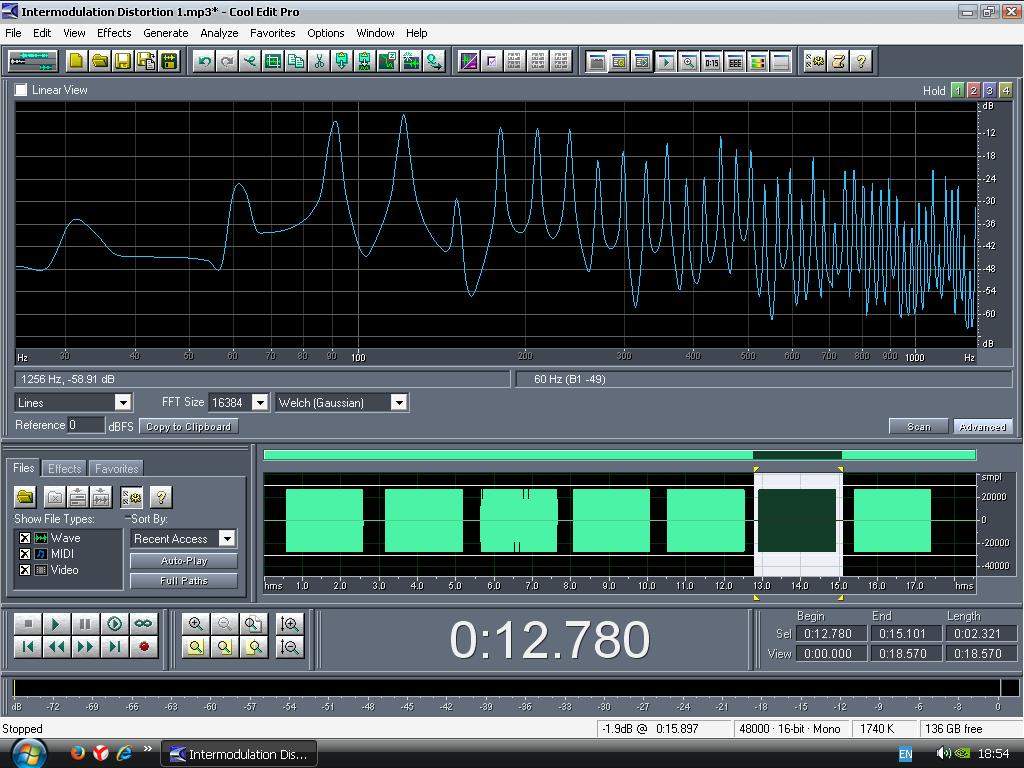Click the scissors Cut icon in the toolbar
Image resolution: width=1024 pixels, height=768 pixels.
click(319, 61)
